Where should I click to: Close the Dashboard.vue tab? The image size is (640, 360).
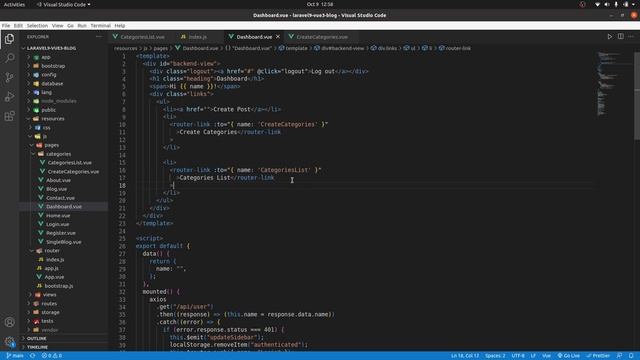[x=278, y=37]
